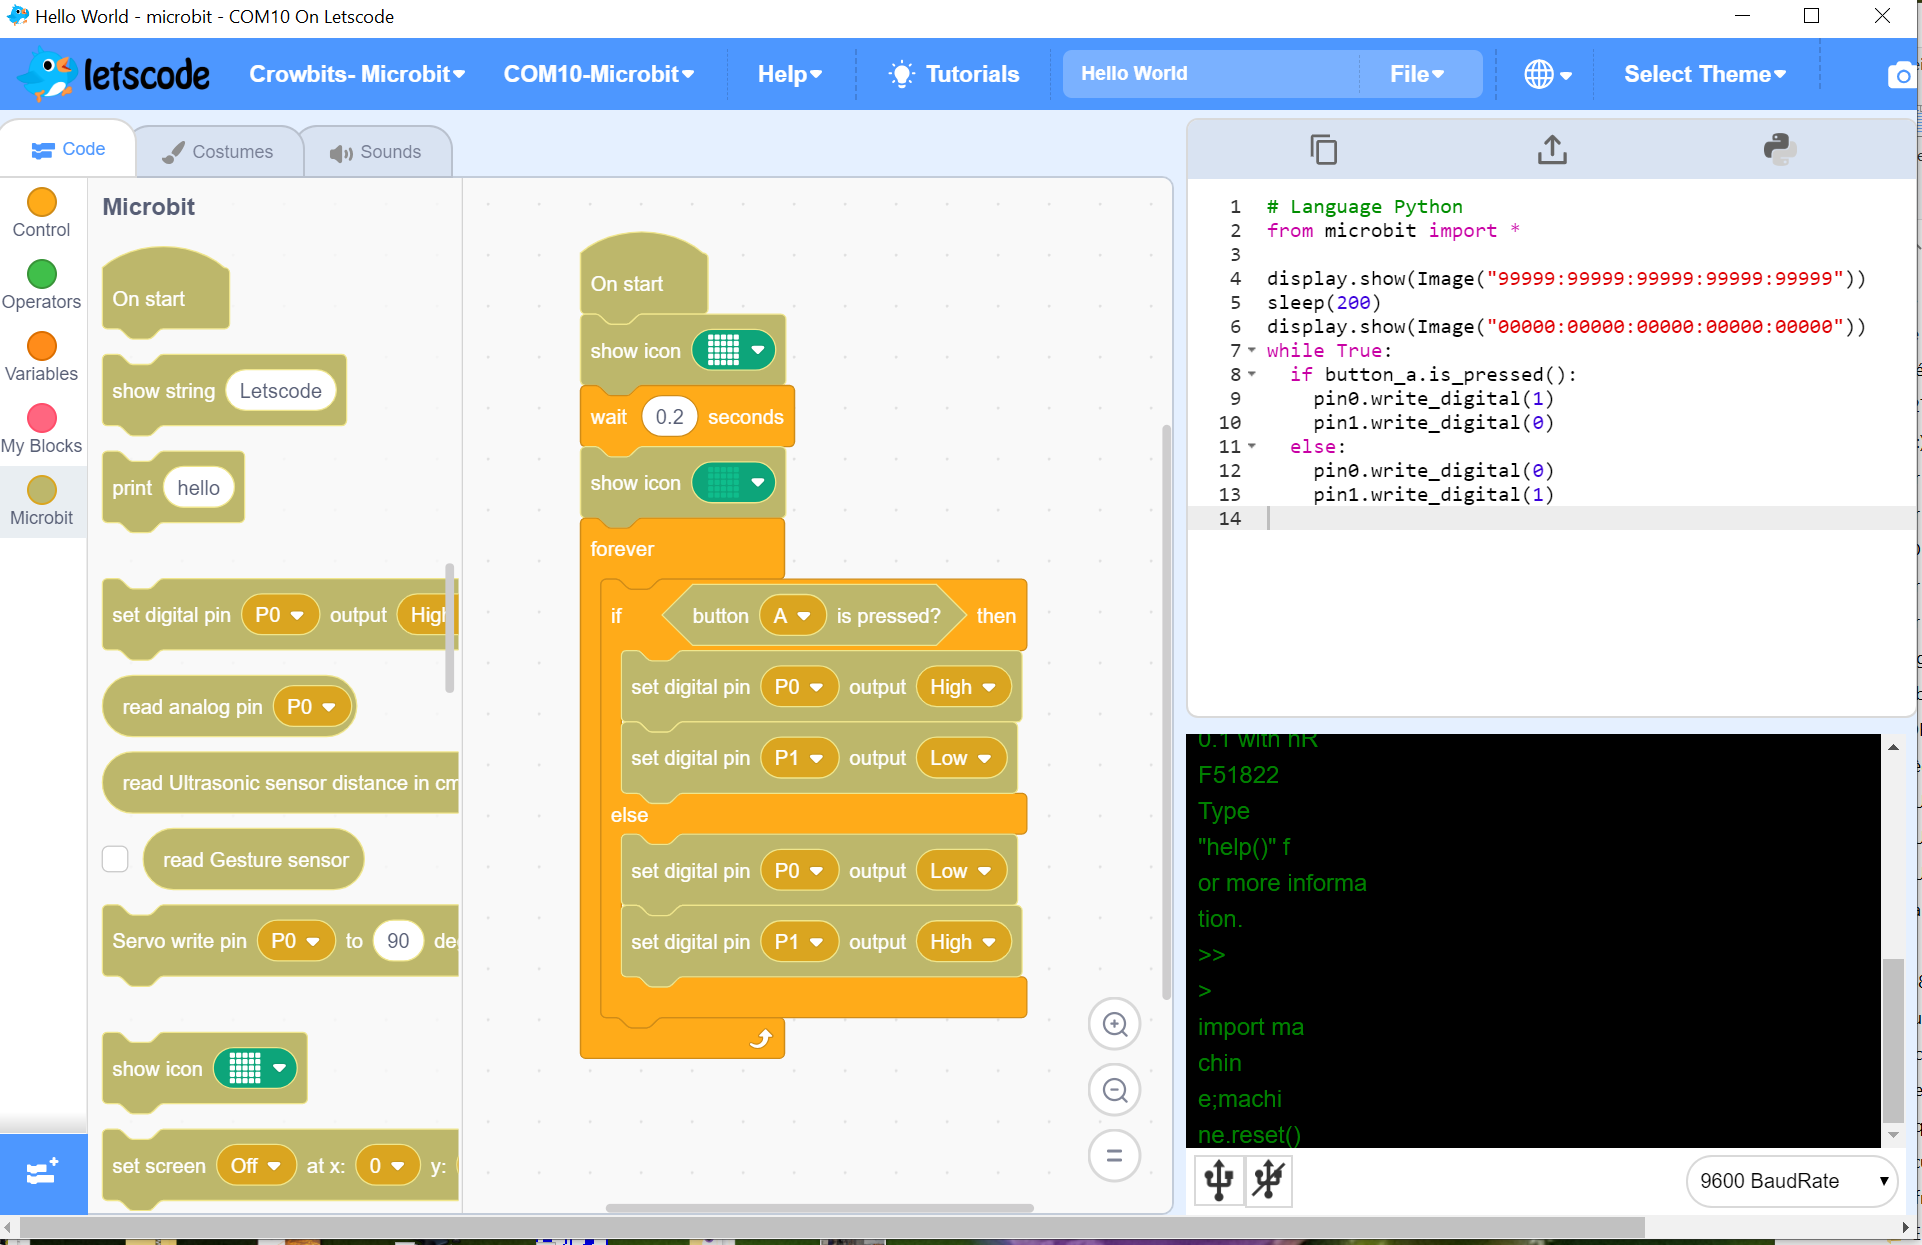Click the workspace vertical scrollbar
This screenshot has width=1922, height=1245.
coord(1166,712)
